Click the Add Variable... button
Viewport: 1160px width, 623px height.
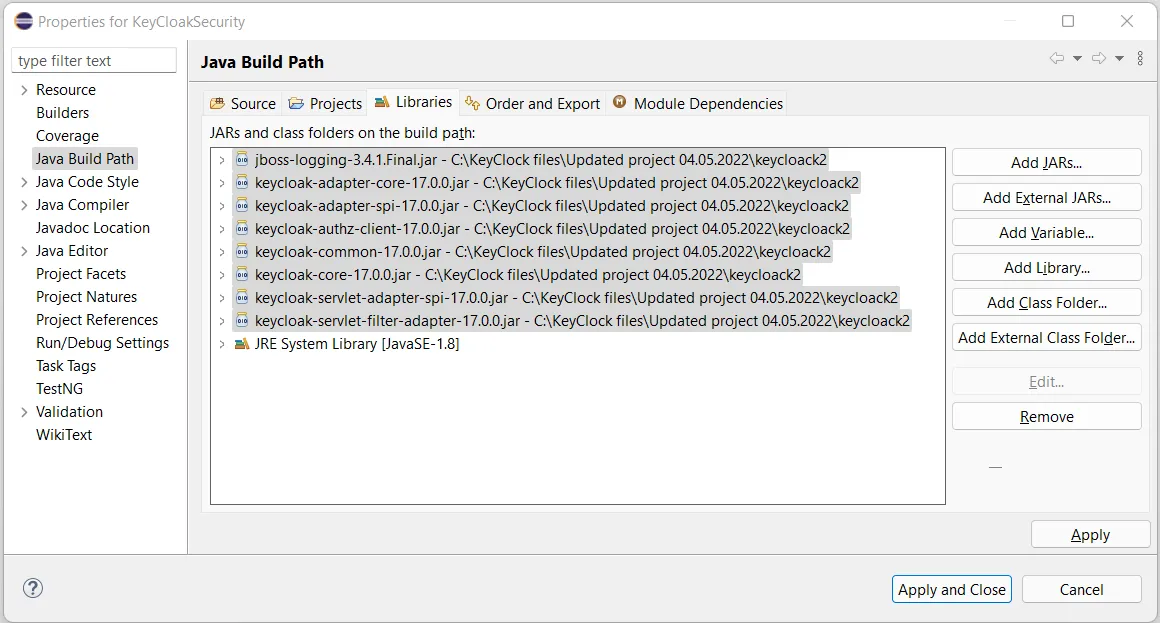[1046, 232]
